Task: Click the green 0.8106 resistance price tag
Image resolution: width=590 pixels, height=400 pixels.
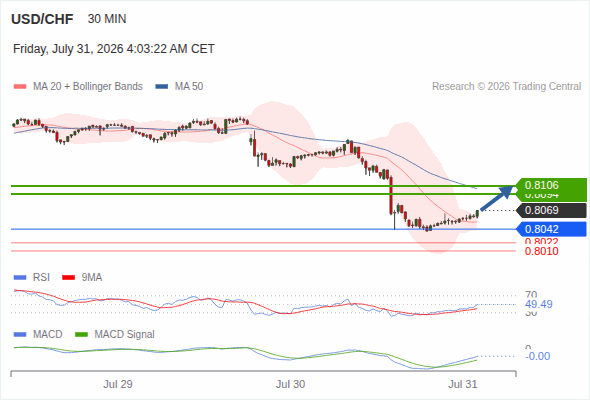Action: (x=551, y=185)
